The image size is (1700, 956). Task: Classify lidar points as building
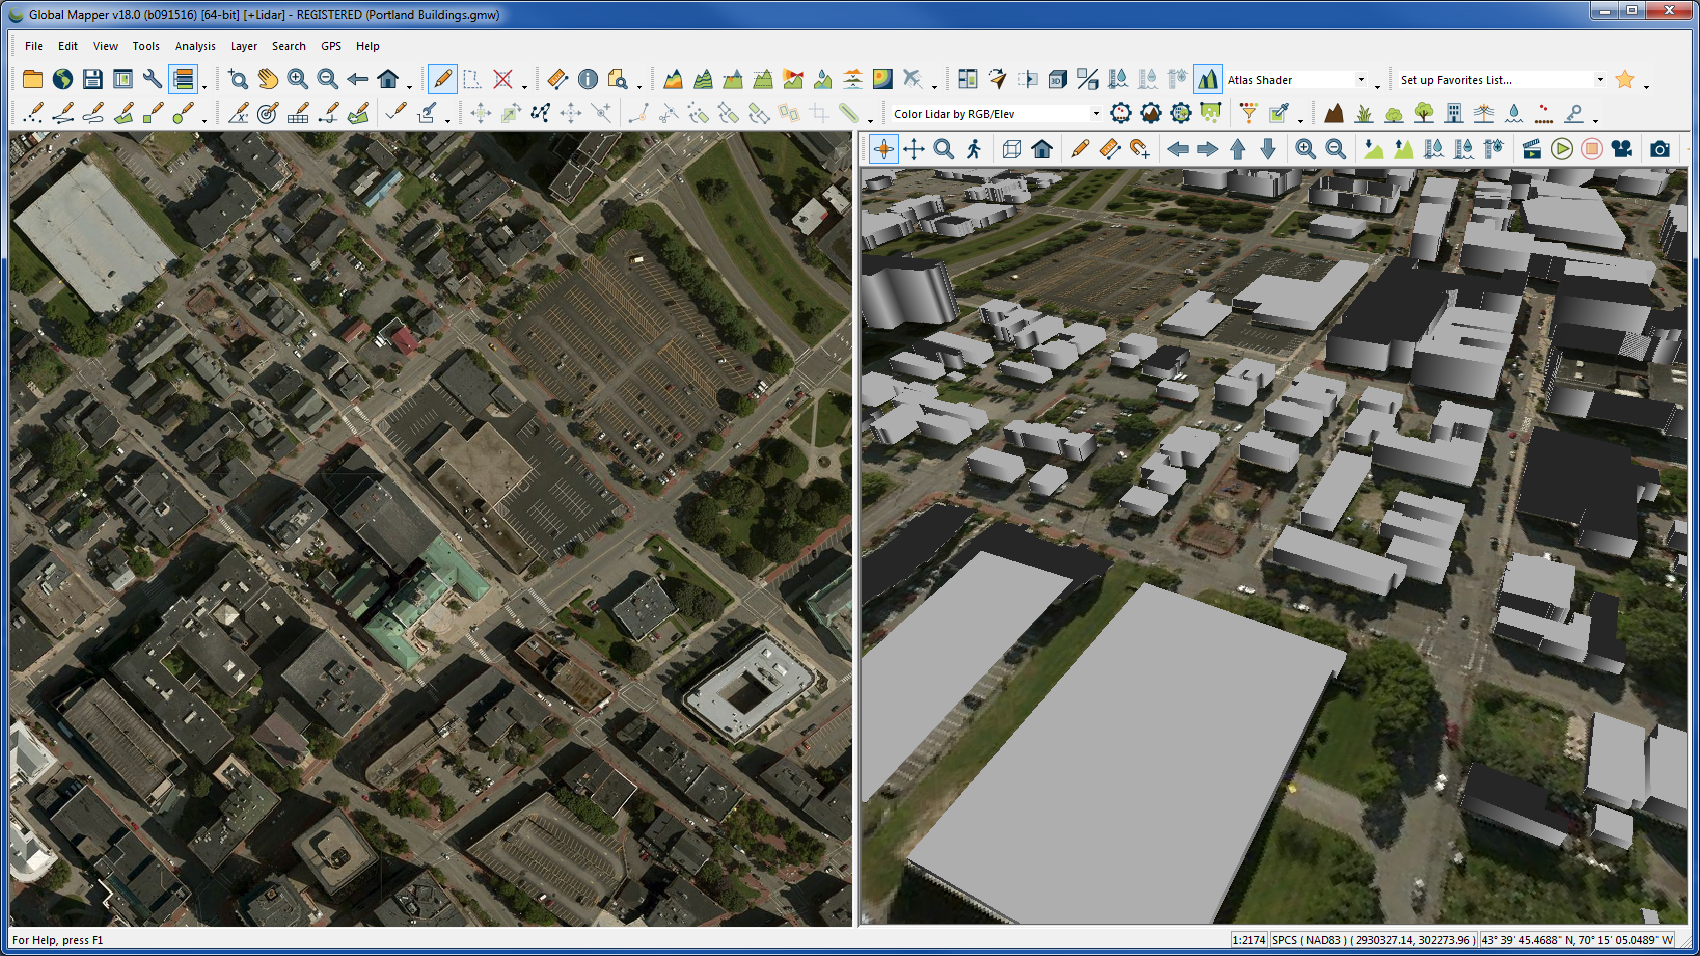coord(1453,113)
